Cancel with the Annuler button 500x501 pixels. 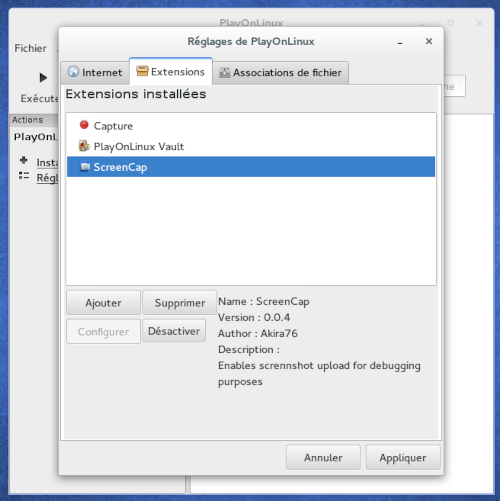[x=323, y=457]
